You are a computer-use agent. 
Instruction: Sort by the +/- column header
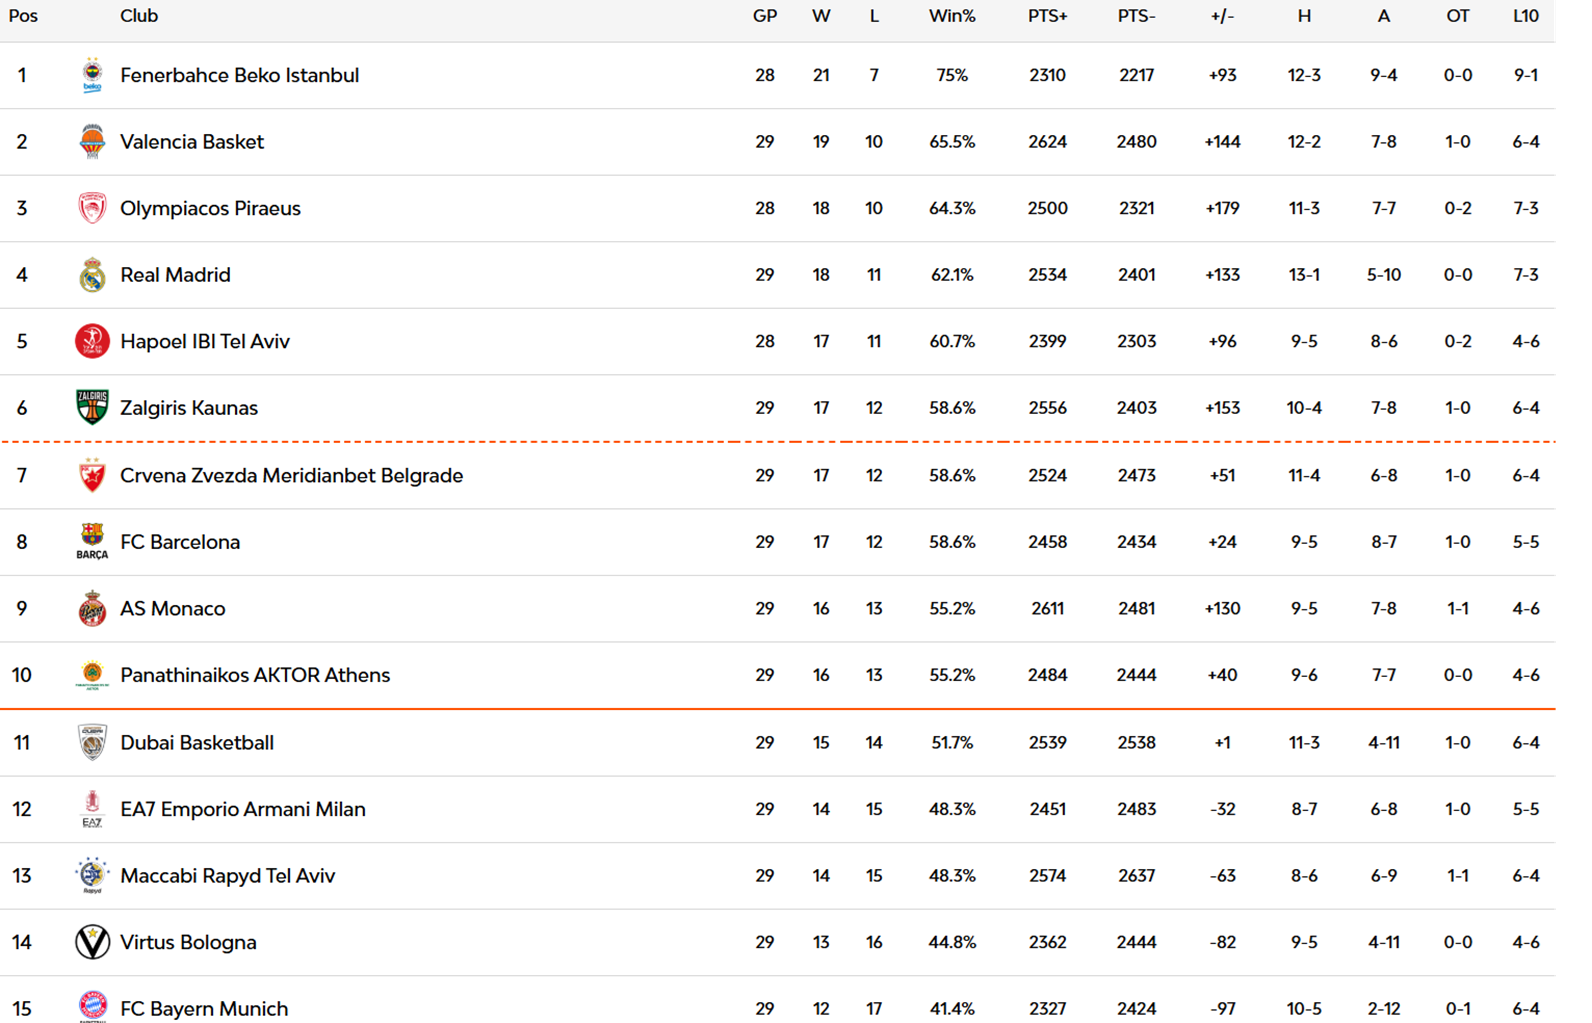click(x=1222, y=16)
